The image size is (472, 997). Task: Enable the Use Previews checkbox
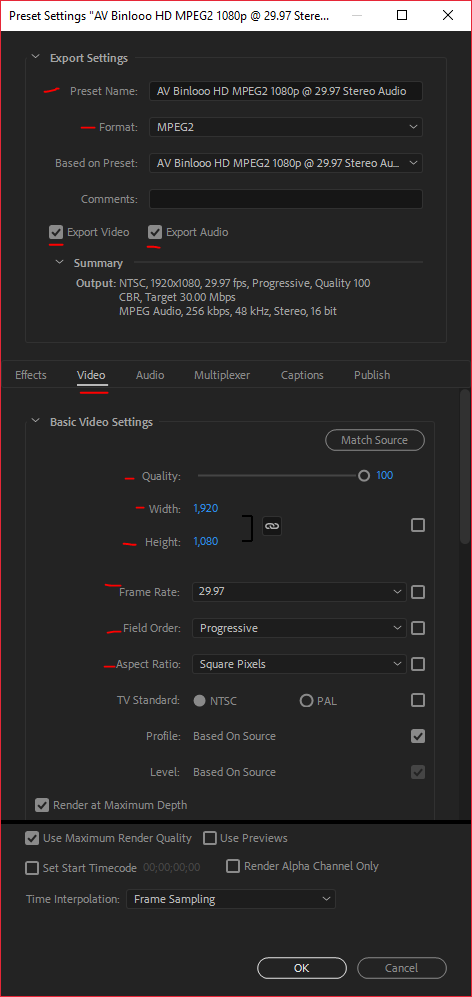pyautogui.click(x=210, y=838)
